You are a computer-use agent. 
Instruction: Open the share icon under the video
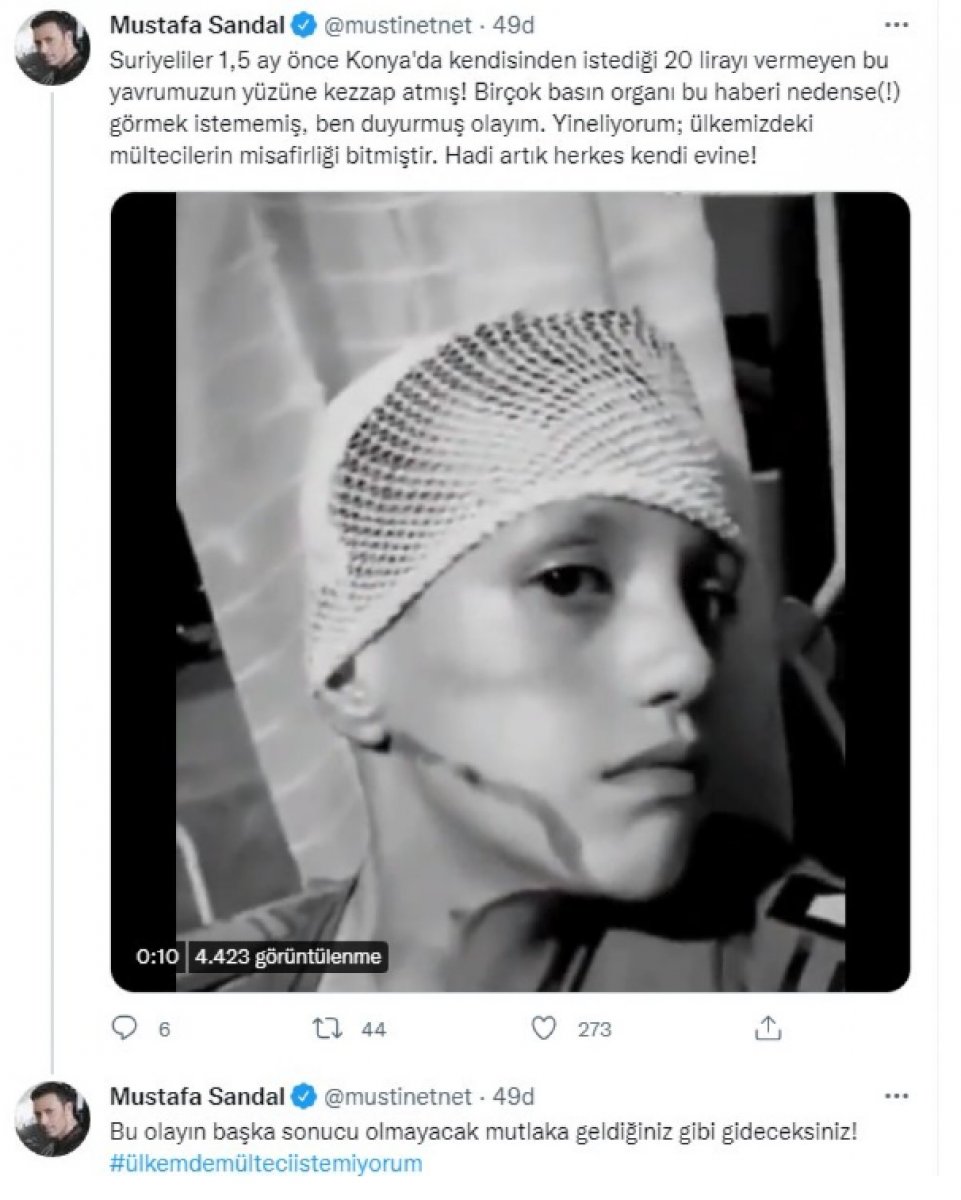[768, 1028]
